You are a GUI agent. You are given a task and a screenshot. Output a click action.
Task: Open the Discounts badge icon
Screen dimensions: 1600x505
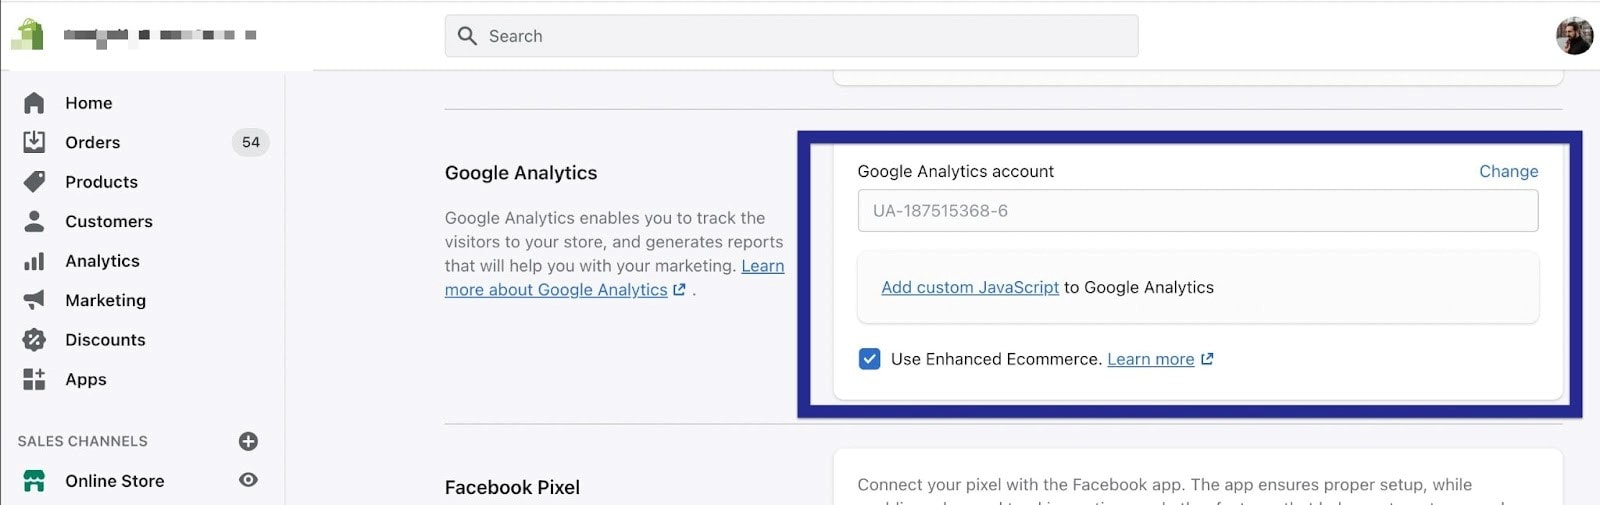pyautogui.click(x=34, y=340)
